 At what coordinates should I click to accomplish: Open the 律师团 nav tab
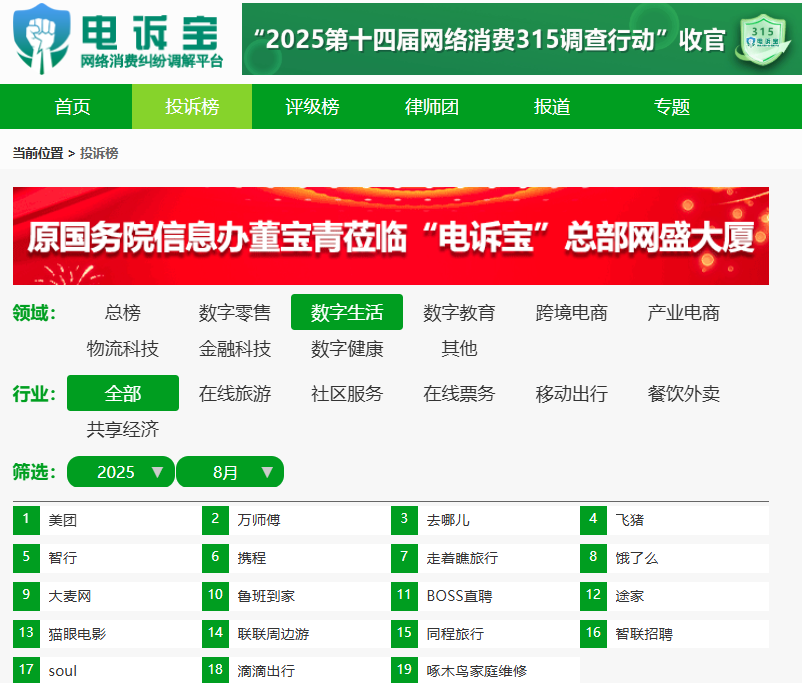click(432, 106)
